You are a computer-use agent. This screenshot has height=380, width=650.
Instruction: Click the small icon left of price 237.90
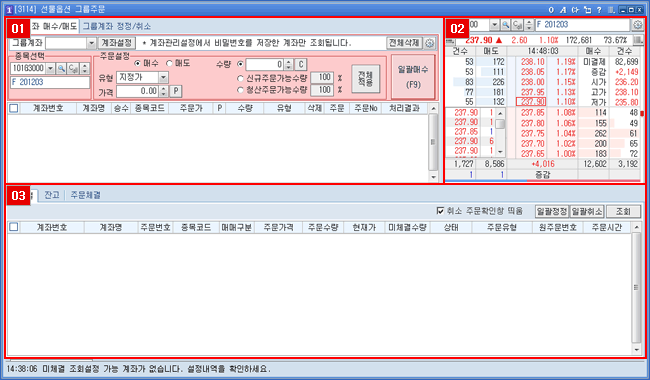[450, 41]
